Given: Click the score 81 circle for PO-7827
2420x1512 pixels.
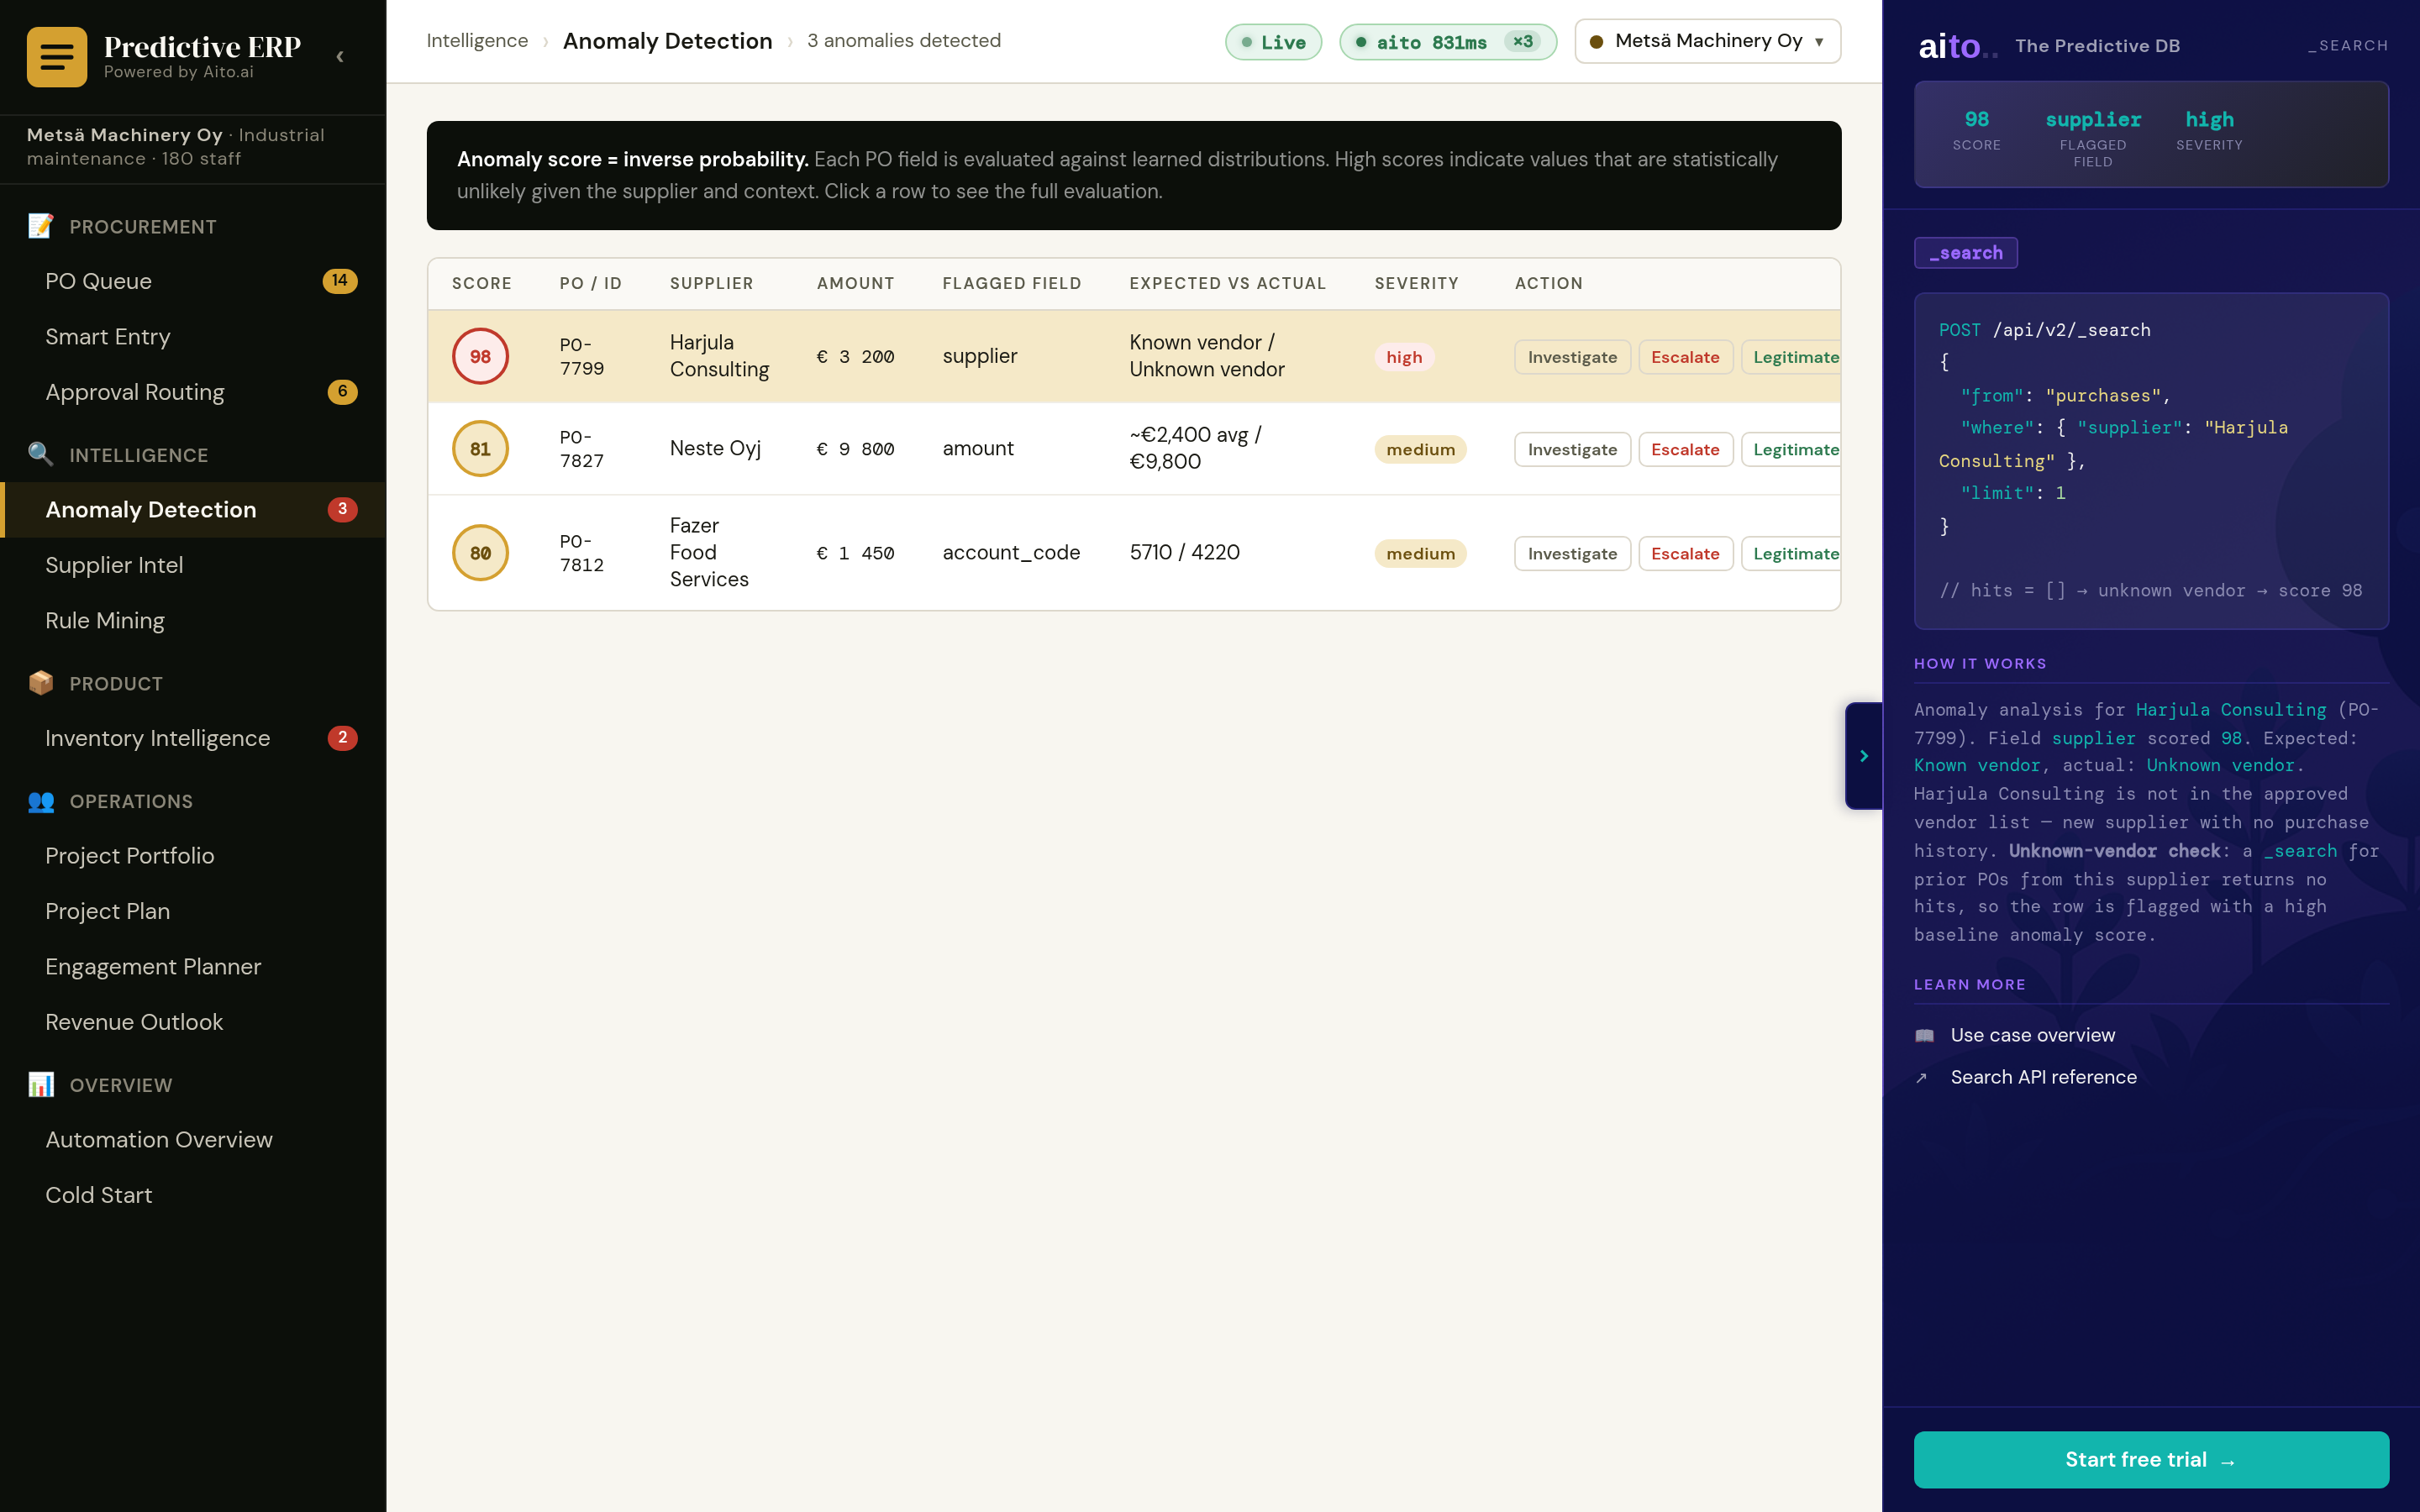Looking at the screenshot, I should 480,449.
